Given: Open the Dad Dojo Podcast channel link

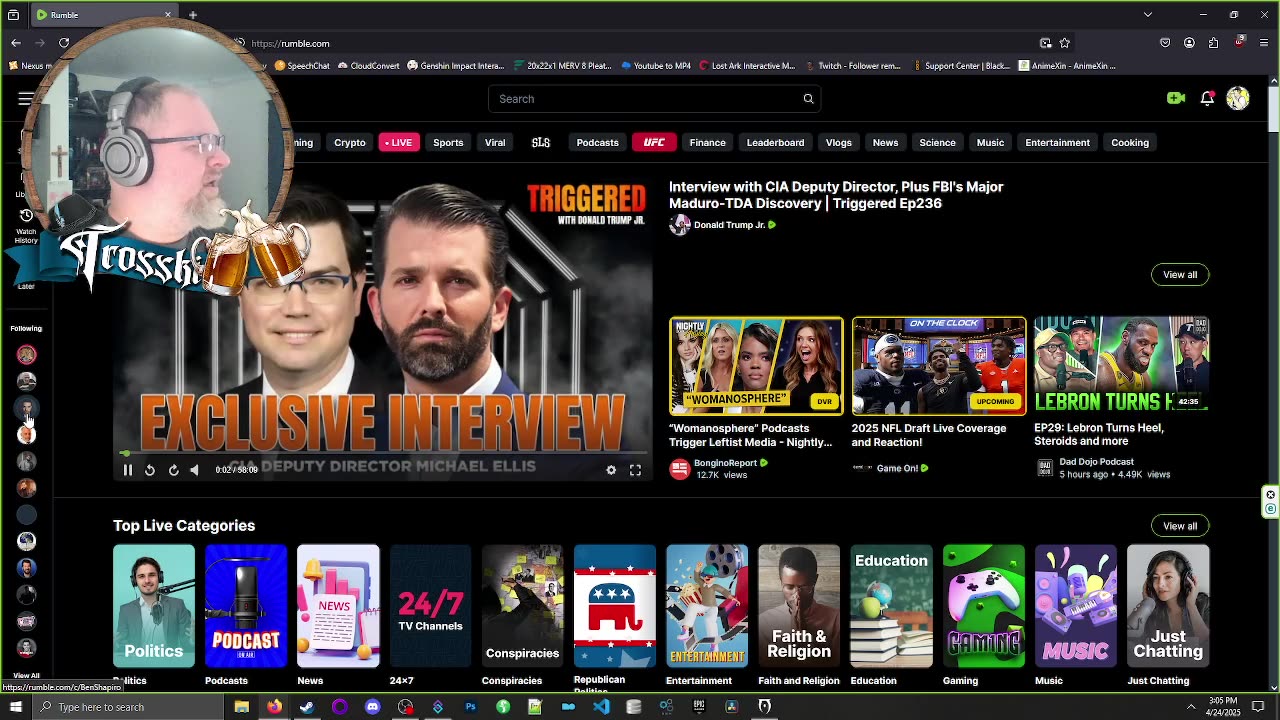Looking at the screenshot, I should tap(1096, 462).
